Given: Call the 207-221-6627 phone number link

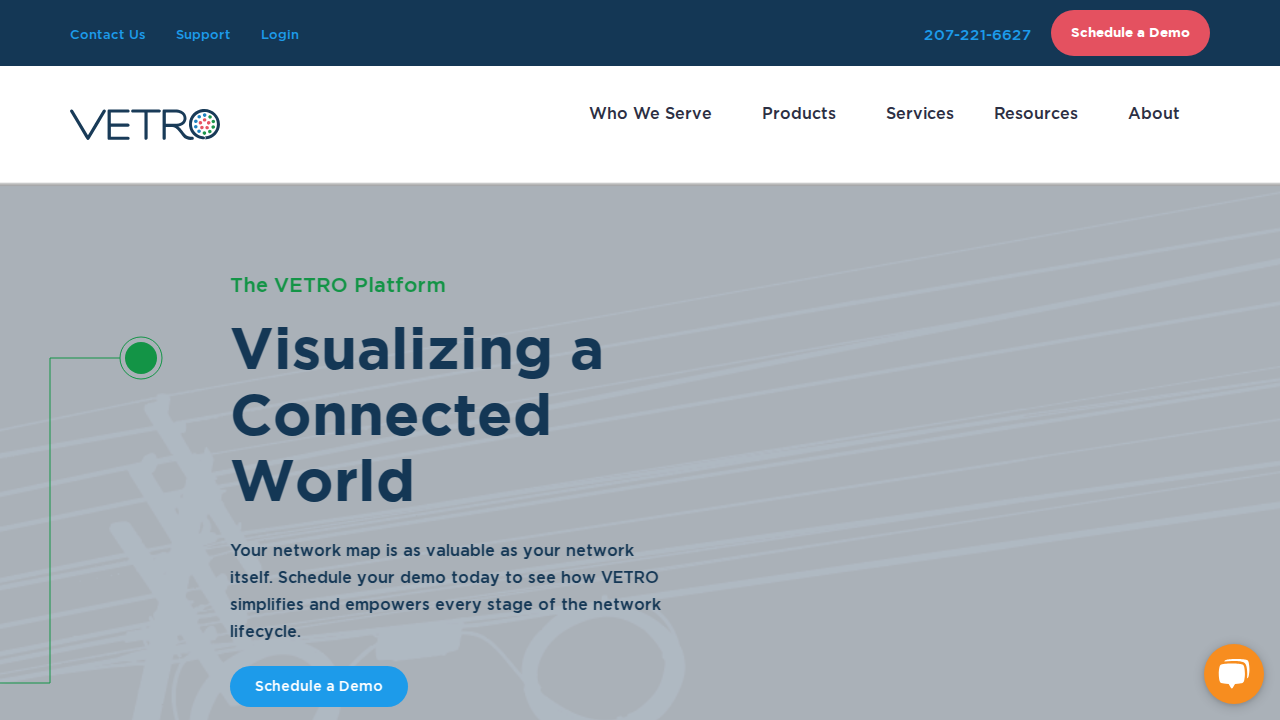Looking at the screenshot, I should [x=977, y=35].
